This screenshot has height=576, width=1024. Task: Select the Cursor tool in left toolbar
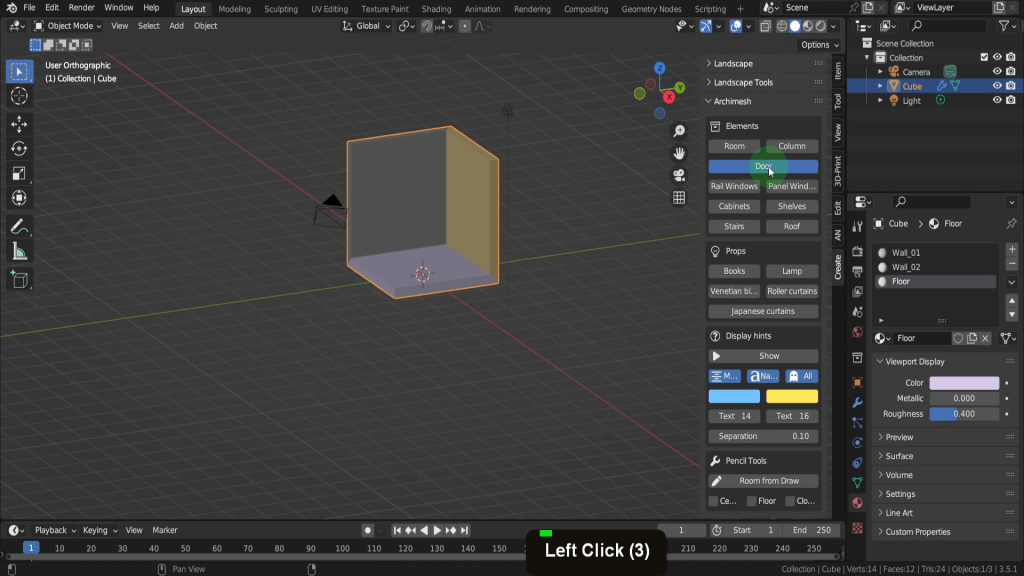19,96
